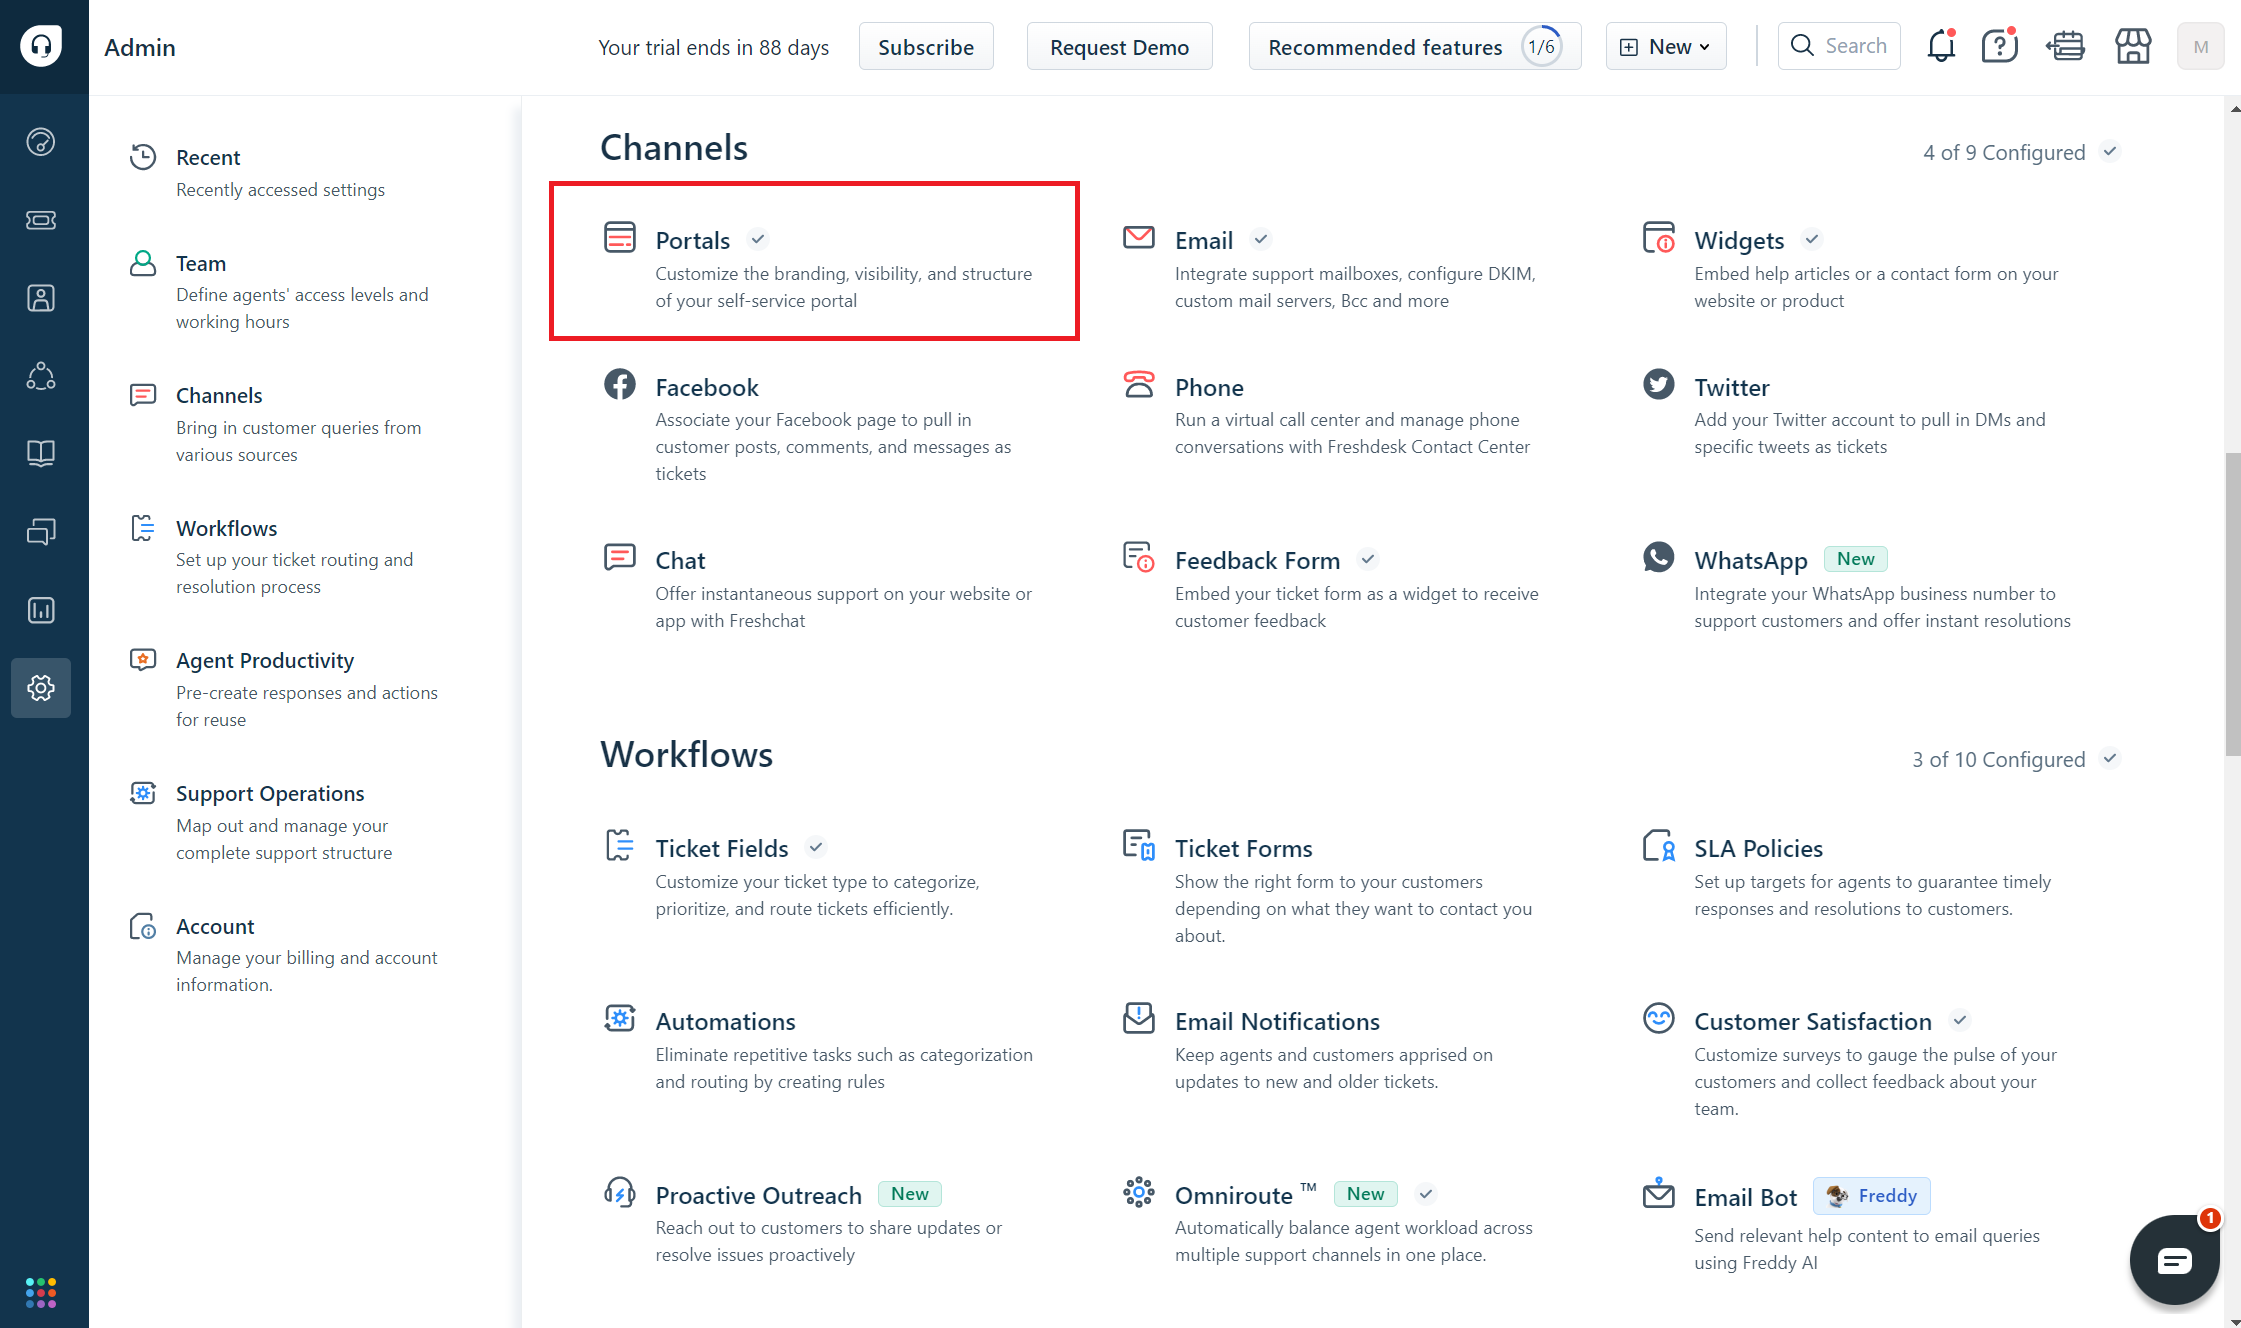The image size is (2241, 1328).
Task: Click the Email configured checkmark
Action: pos(1261,239)
